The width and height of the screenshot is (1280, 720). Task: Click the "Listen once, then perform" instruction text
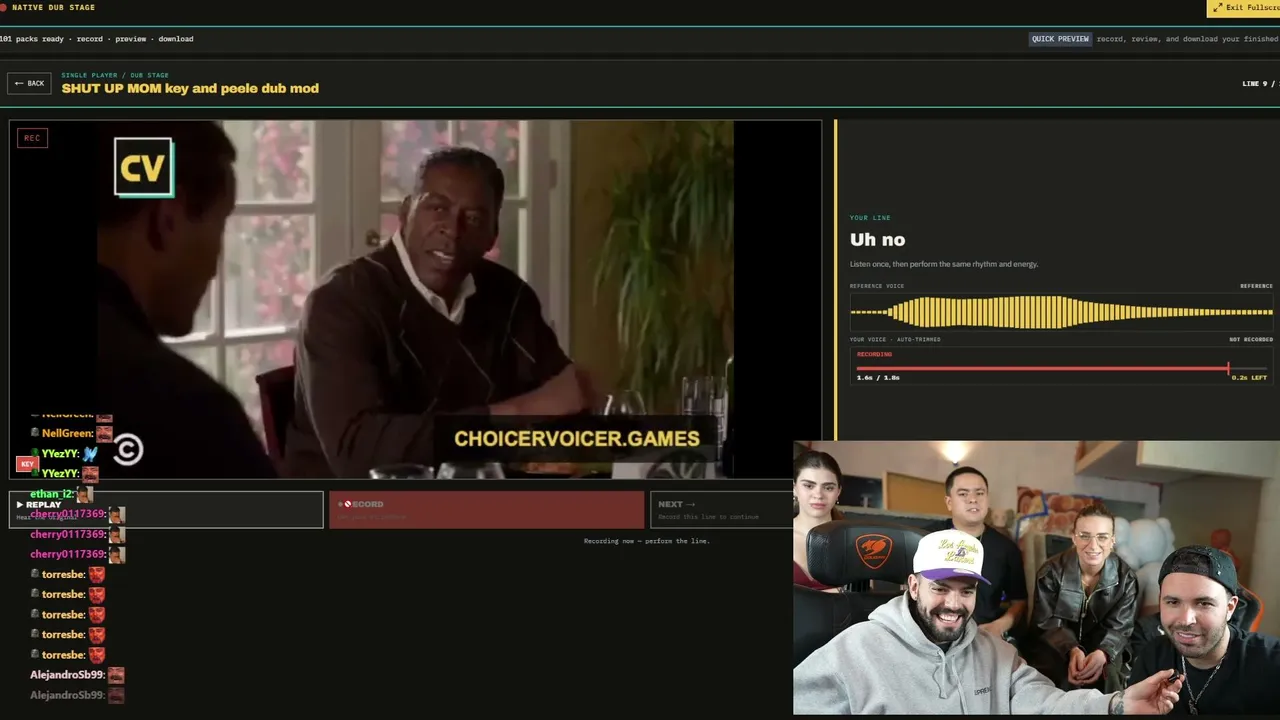click(944, 264)
